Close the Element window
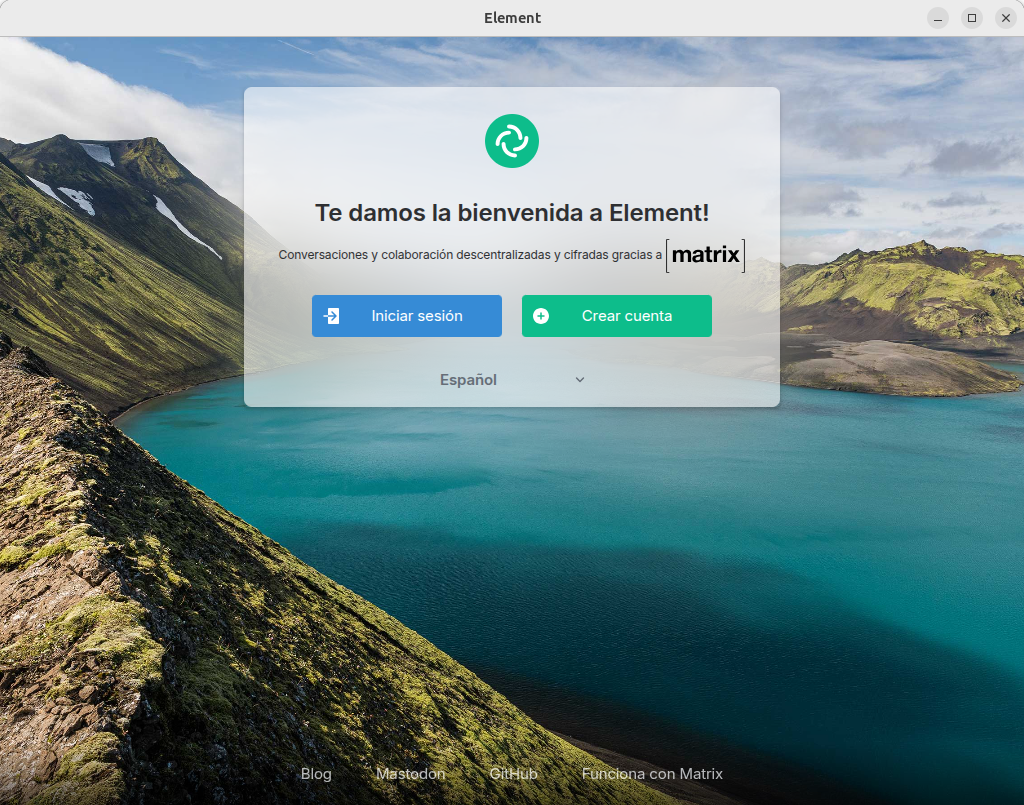Viewport: 1024px width, 805px height. tap(1006, 17)
